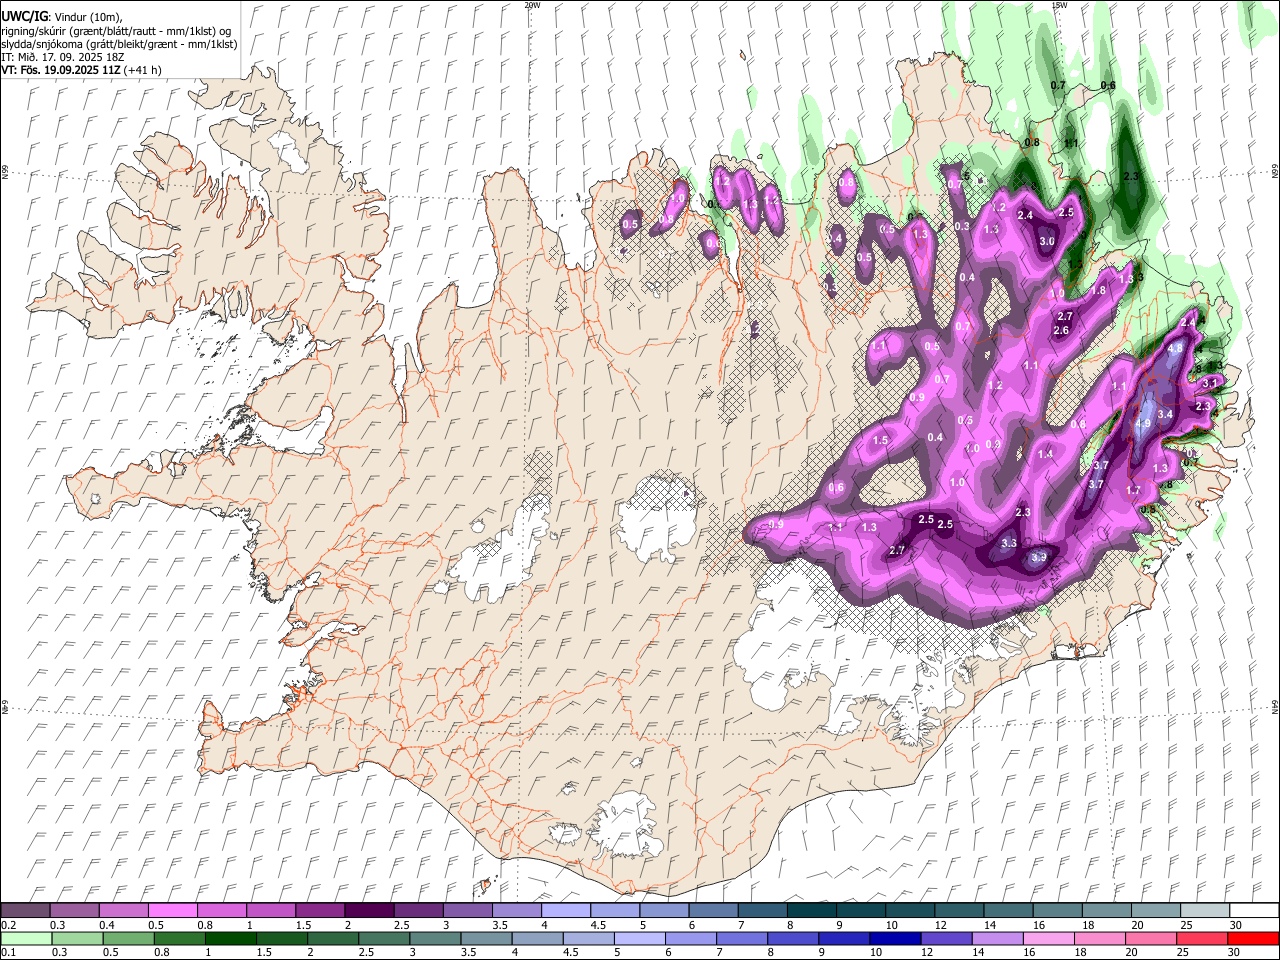Pick the dark green swatch between 1 and 1.5 lower scale
Viewport: 1280px width, 960px height.
230,938
